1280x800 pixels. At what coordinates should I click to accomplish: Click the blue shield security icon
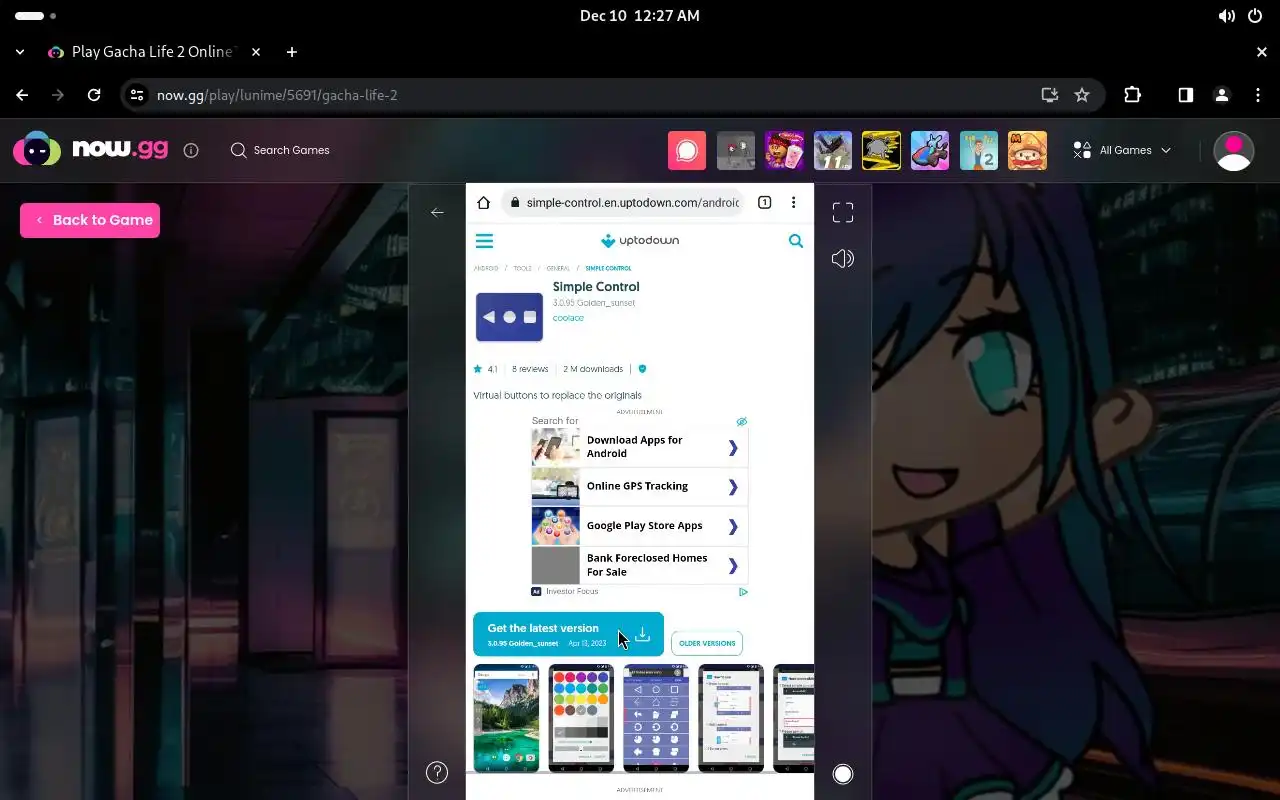click(x=642, y=369)
